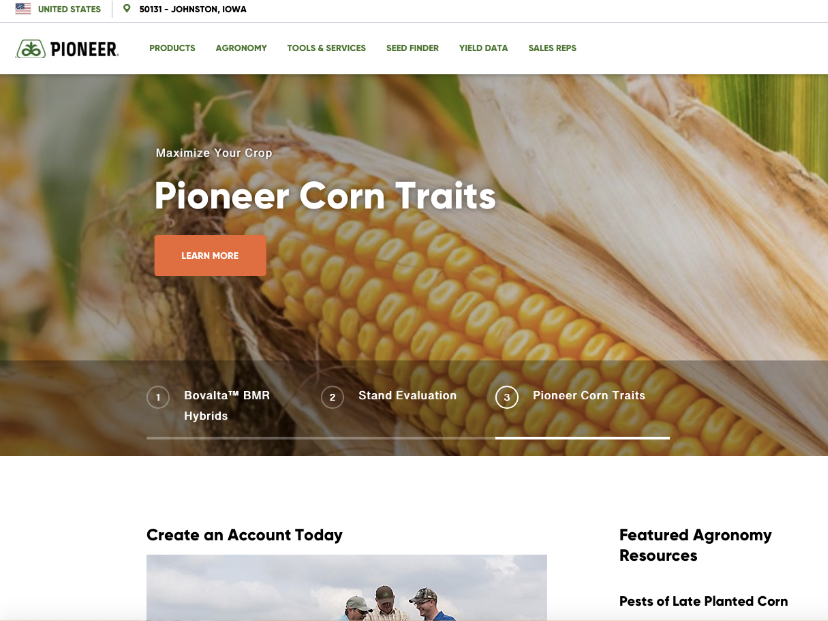Open Tools & Services menu
The width and height of the screenshot is (828, 621).
[326, 48]
